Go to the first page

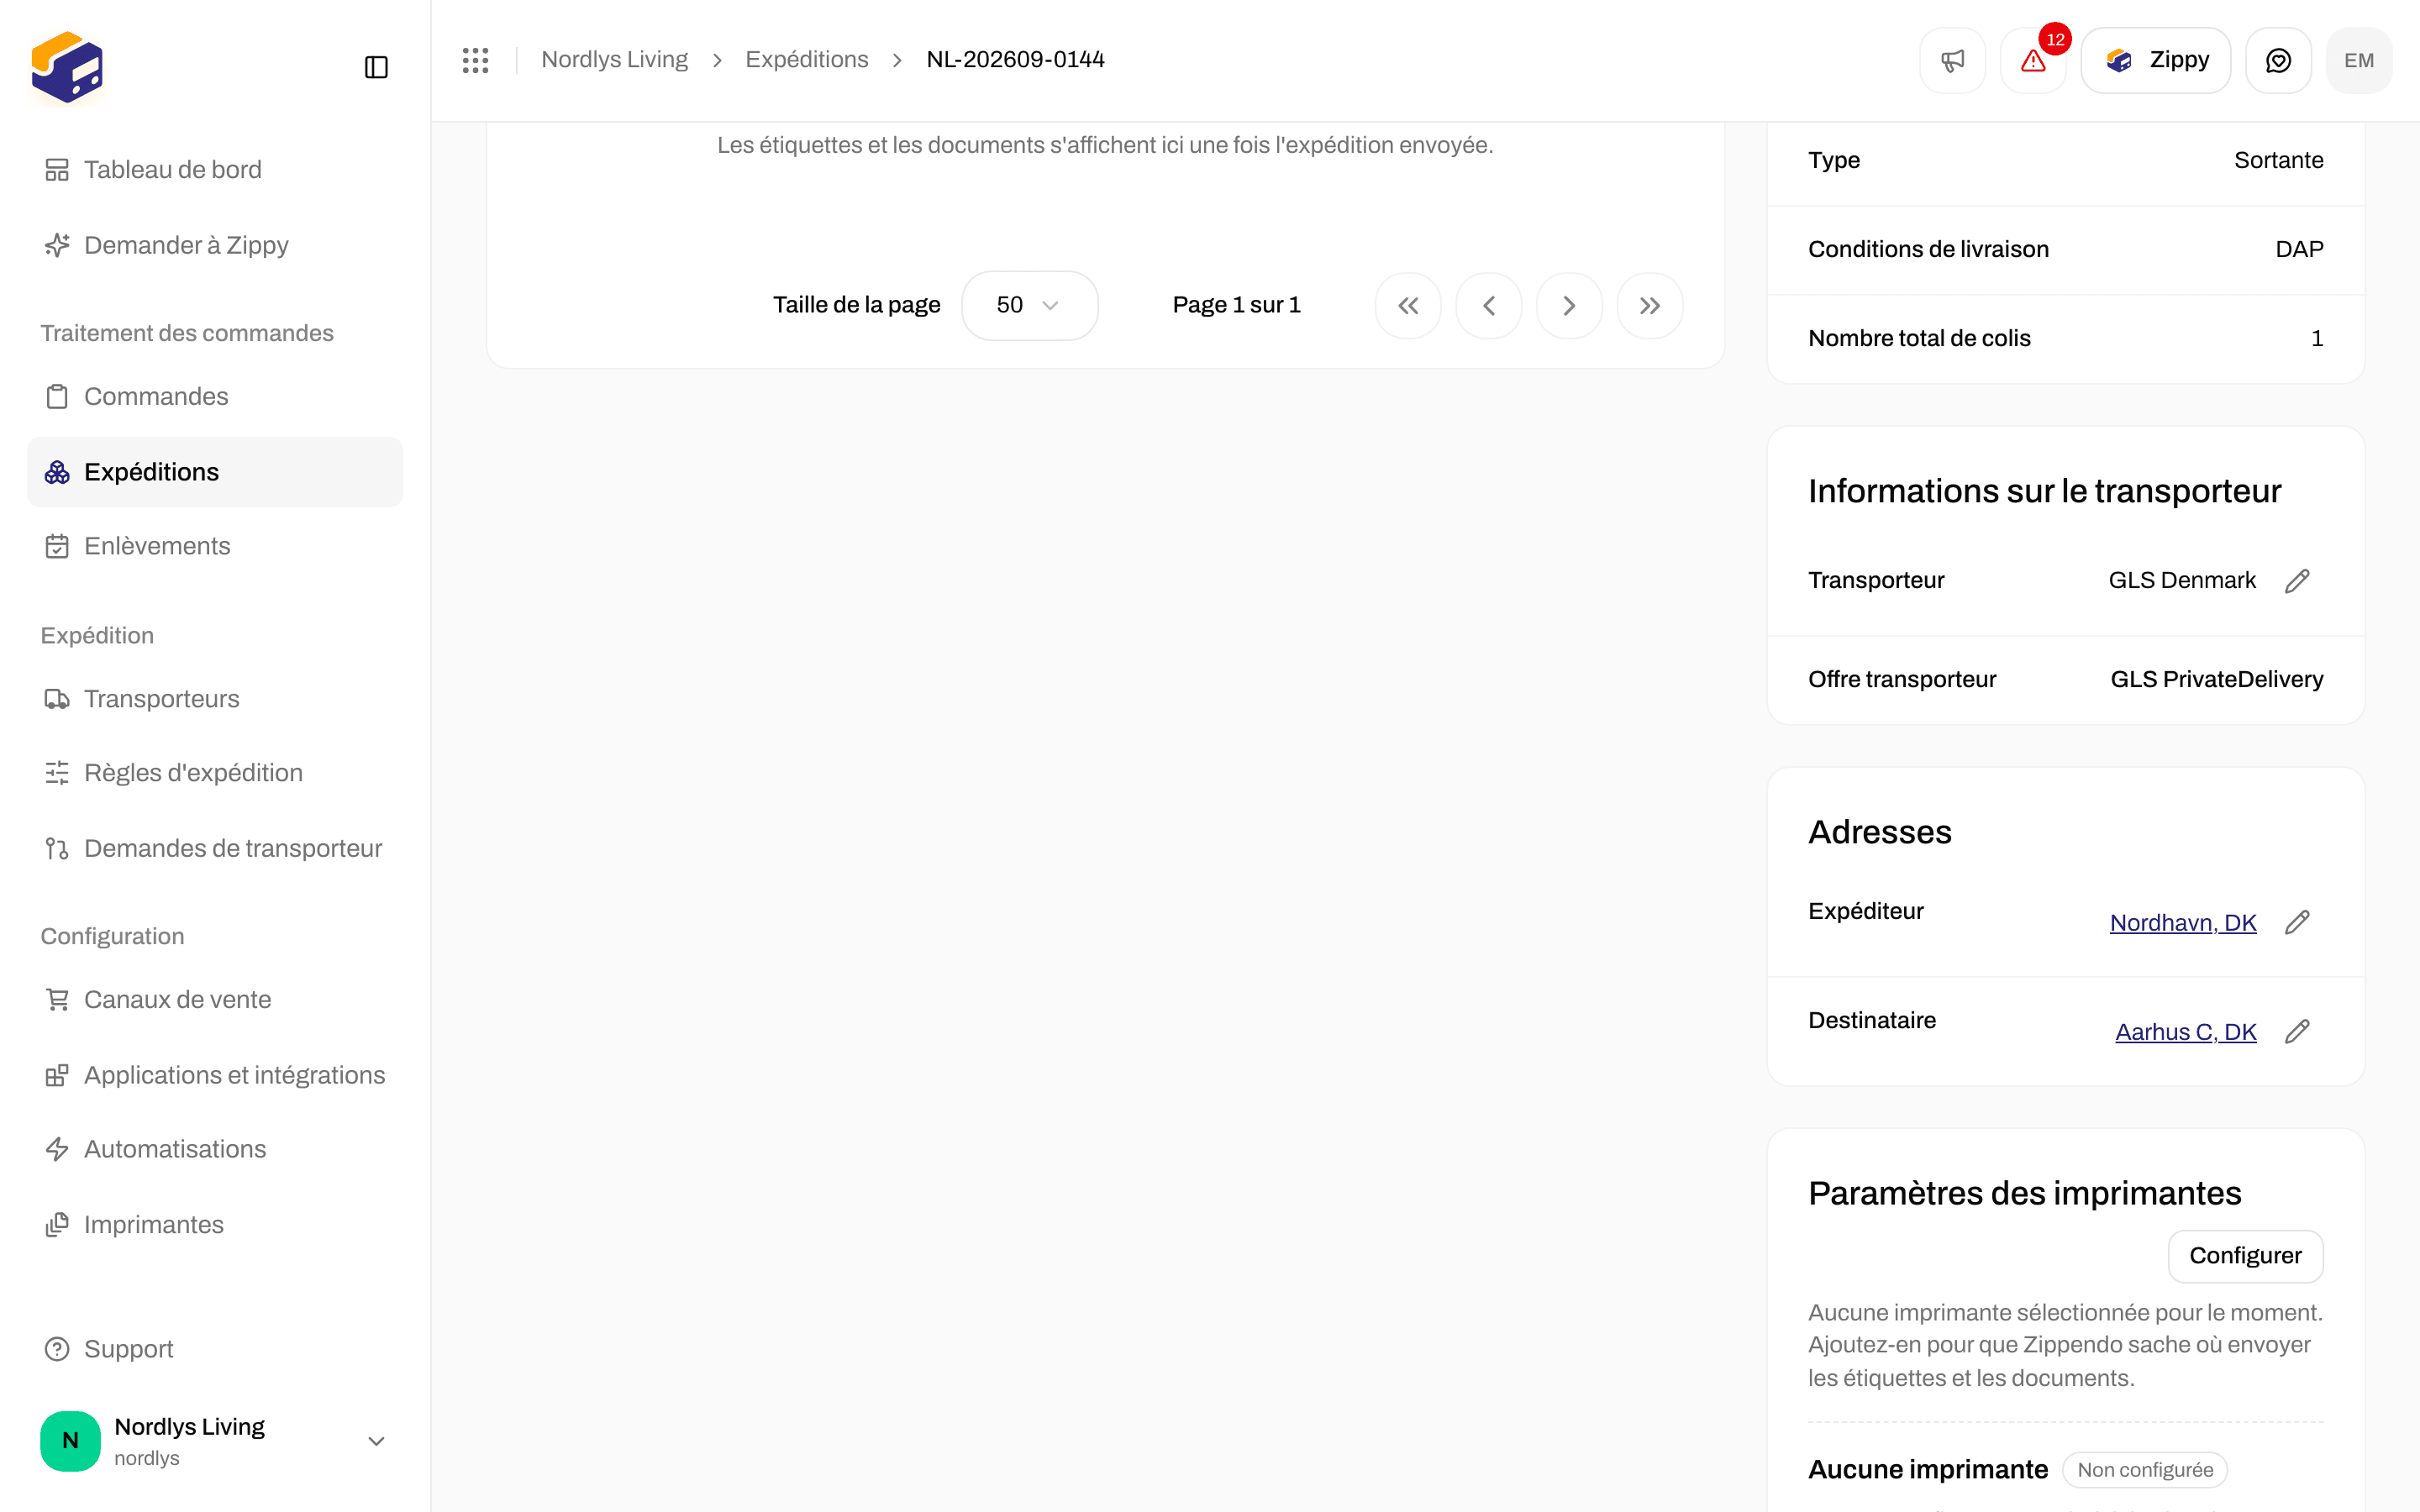(x=1408, y=306)
